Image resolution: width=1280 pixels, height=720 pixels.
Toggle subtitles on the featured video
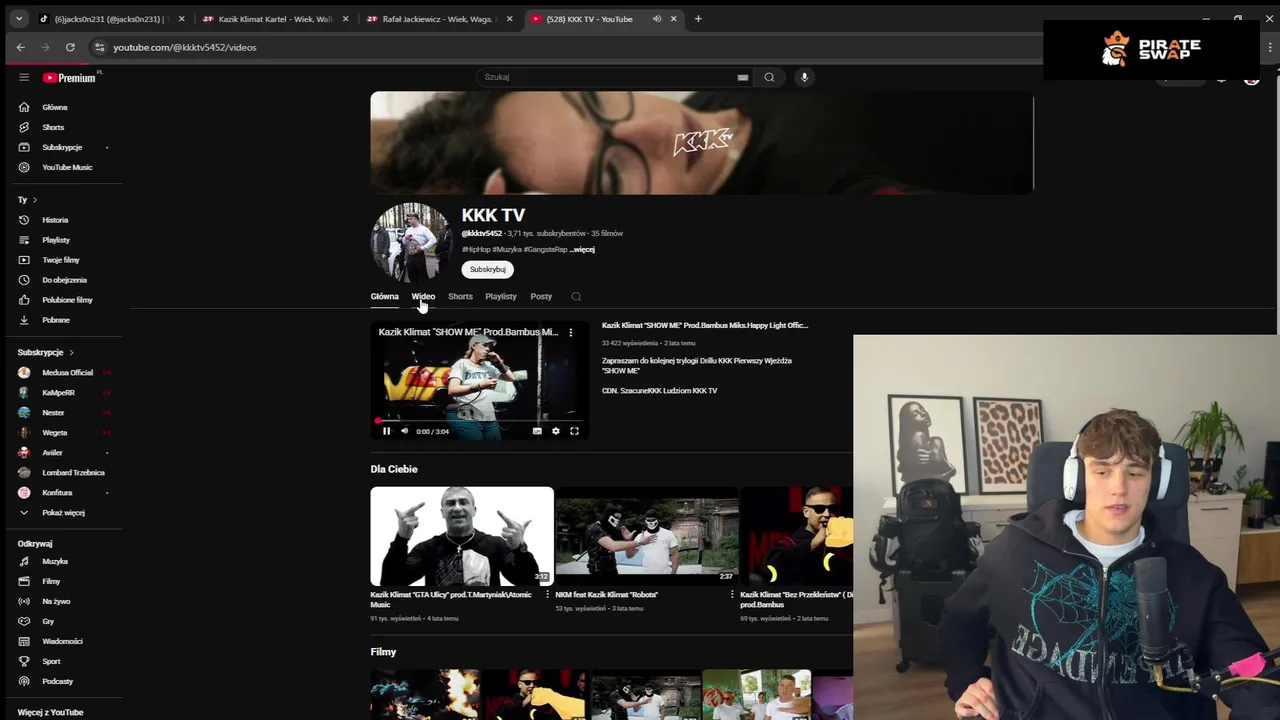click(537, 431)
